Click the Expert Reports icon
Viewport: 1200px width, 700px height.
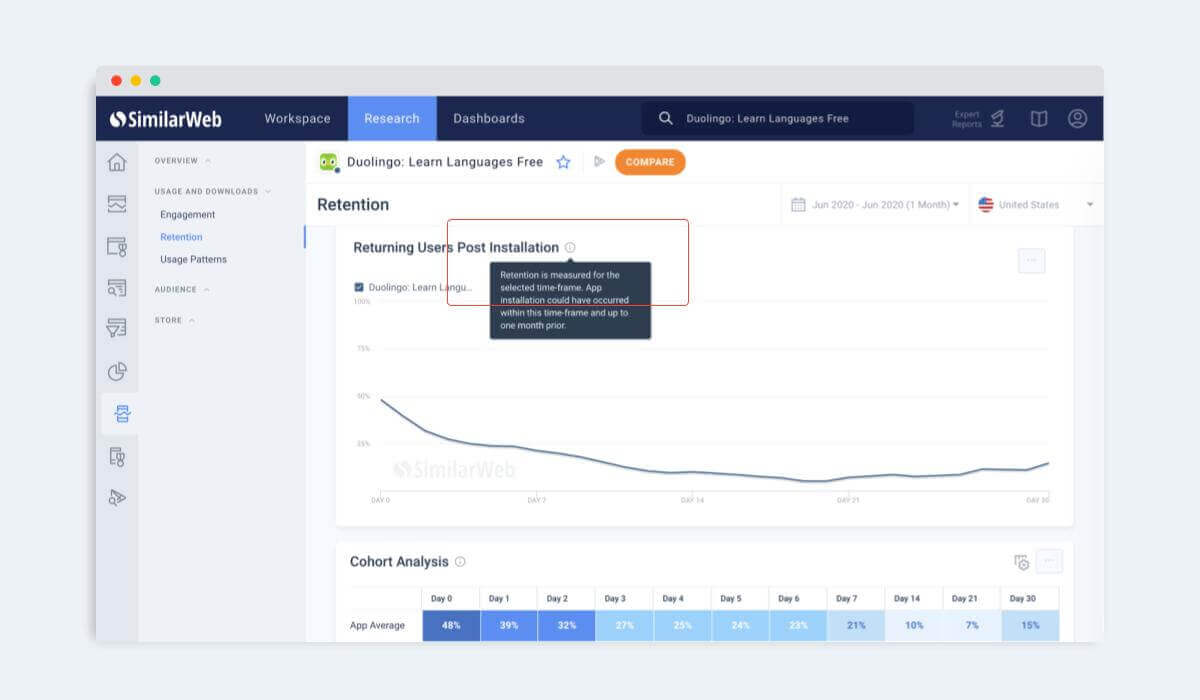point(996,118)
